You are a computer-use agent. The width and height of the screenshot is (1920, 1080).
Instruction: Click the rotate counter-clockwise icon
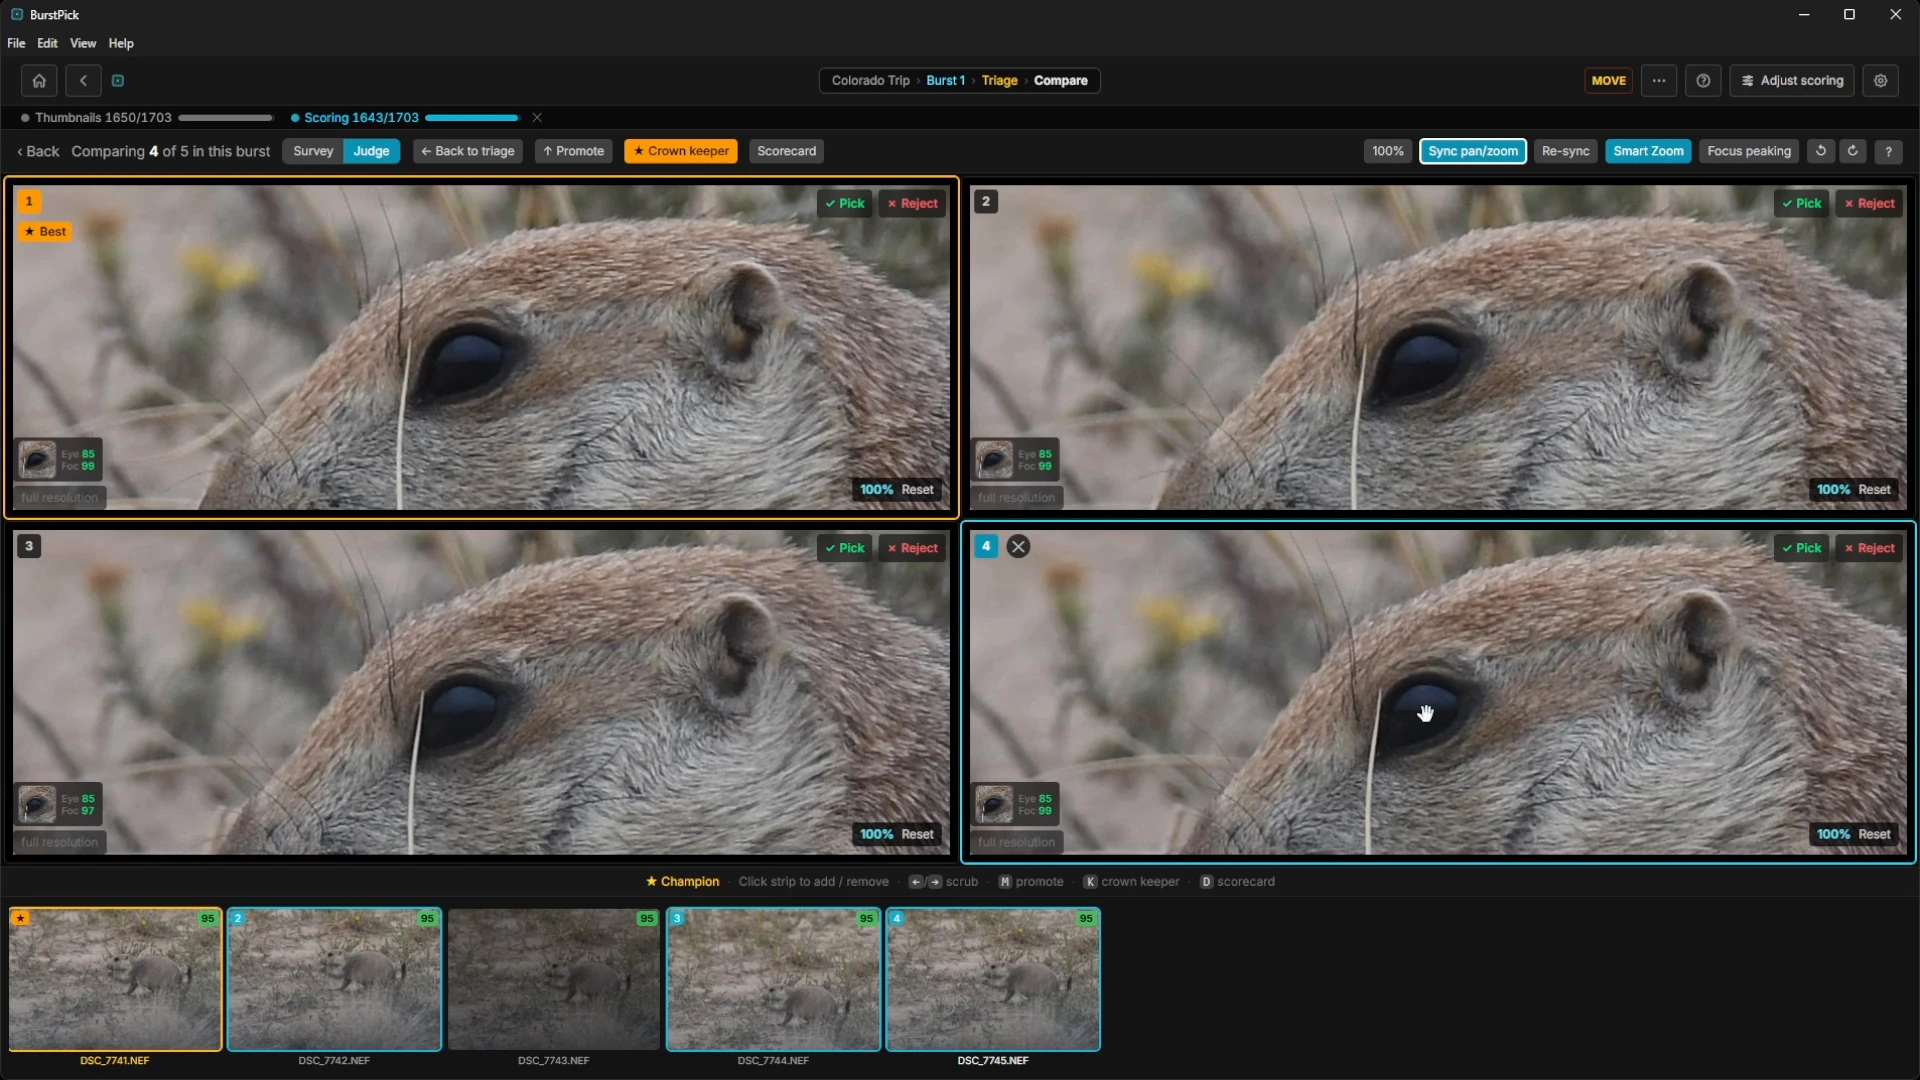[x=1821, y=151]
